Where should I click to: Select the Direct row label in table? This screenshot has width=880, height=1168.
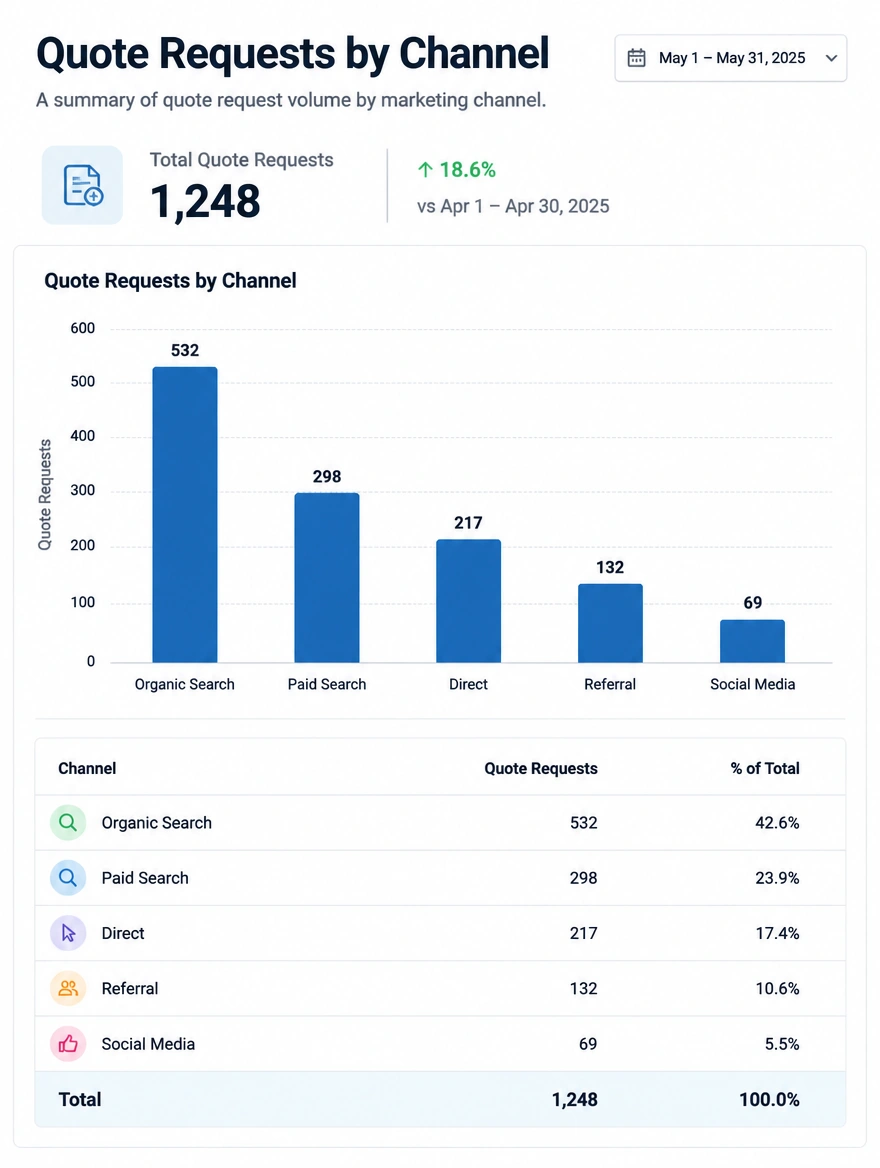(123, 933)
